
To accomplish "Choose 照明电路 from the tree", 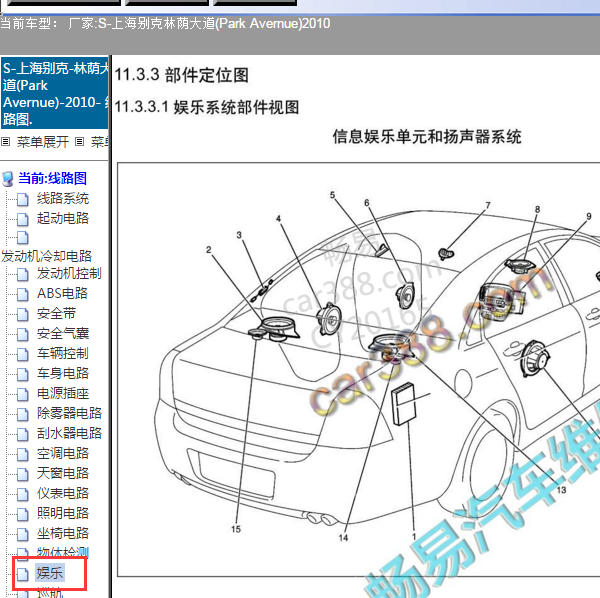I will tap(63, 513).
